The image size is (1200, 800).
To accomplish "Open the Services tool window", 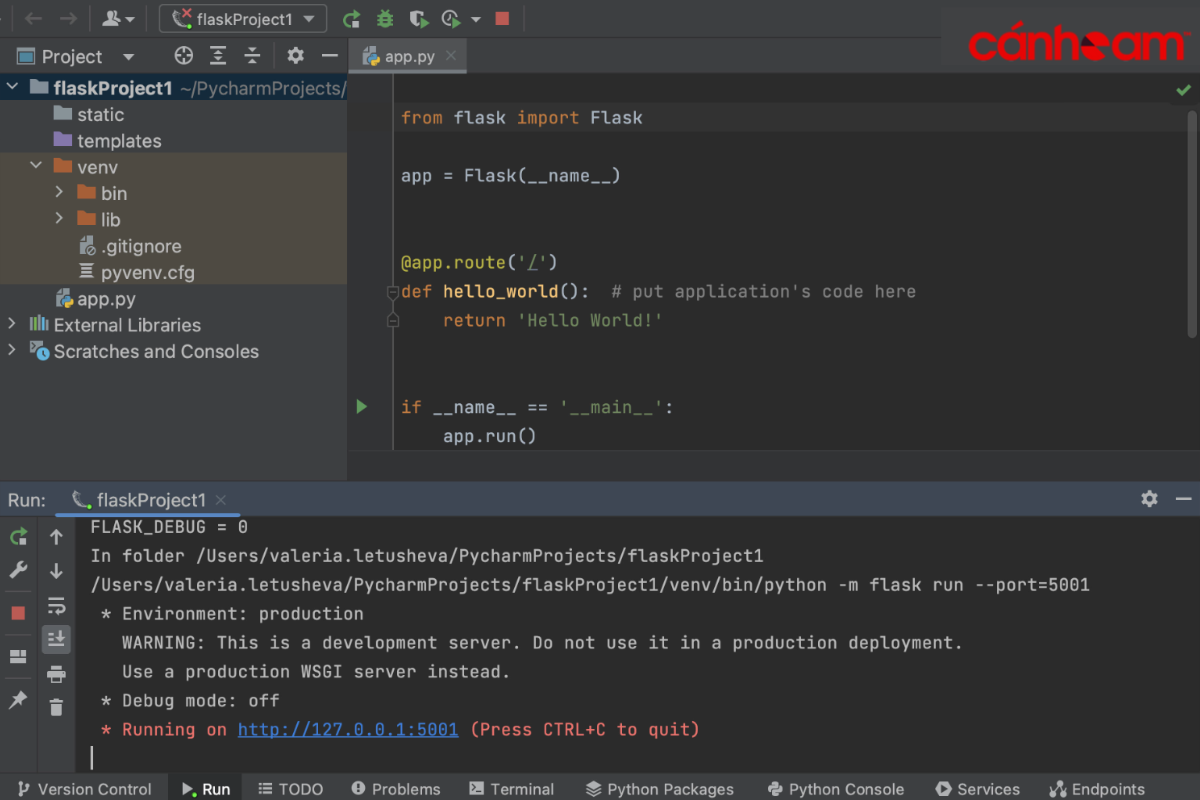I will tap(977, 789).
